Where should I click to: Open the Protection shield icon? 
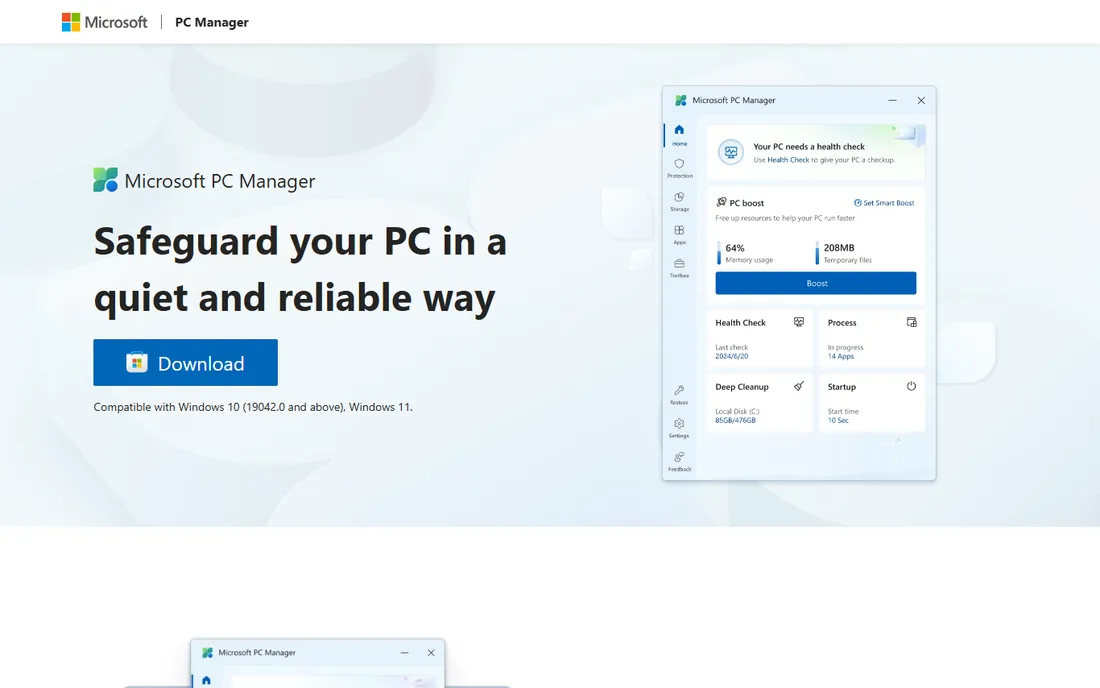(679, 163)
